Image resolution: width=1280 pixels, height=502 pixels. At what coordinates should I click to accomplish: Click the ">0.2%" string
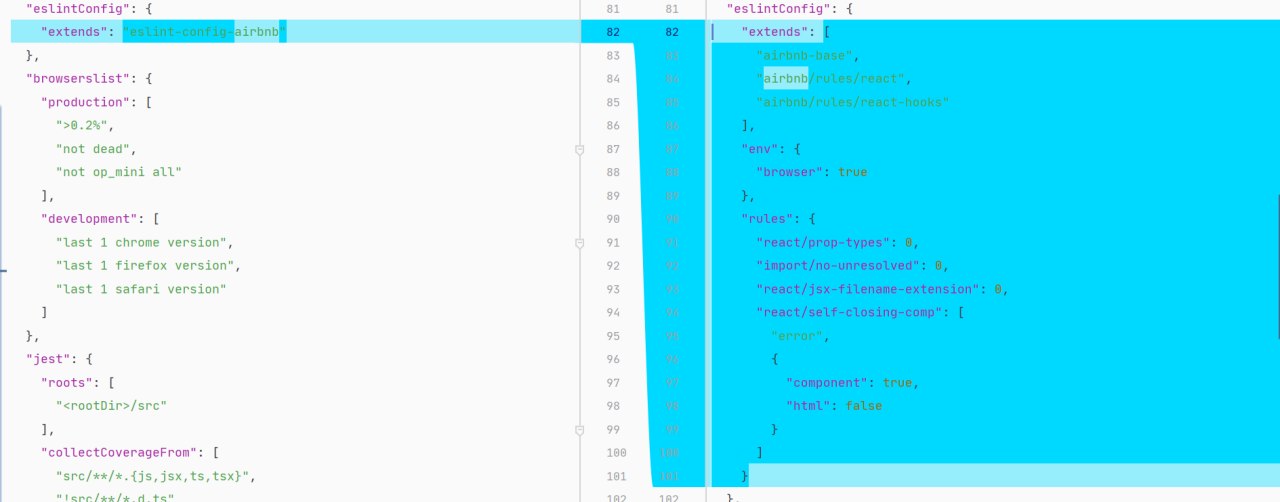point(84,125)
